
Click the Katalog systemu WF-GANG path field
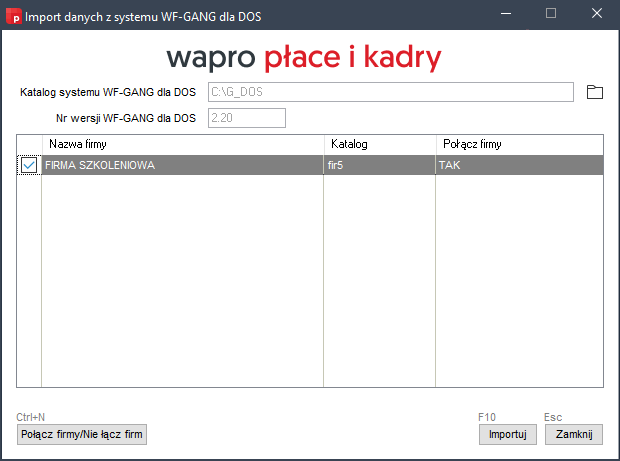[x=391, y=92]
